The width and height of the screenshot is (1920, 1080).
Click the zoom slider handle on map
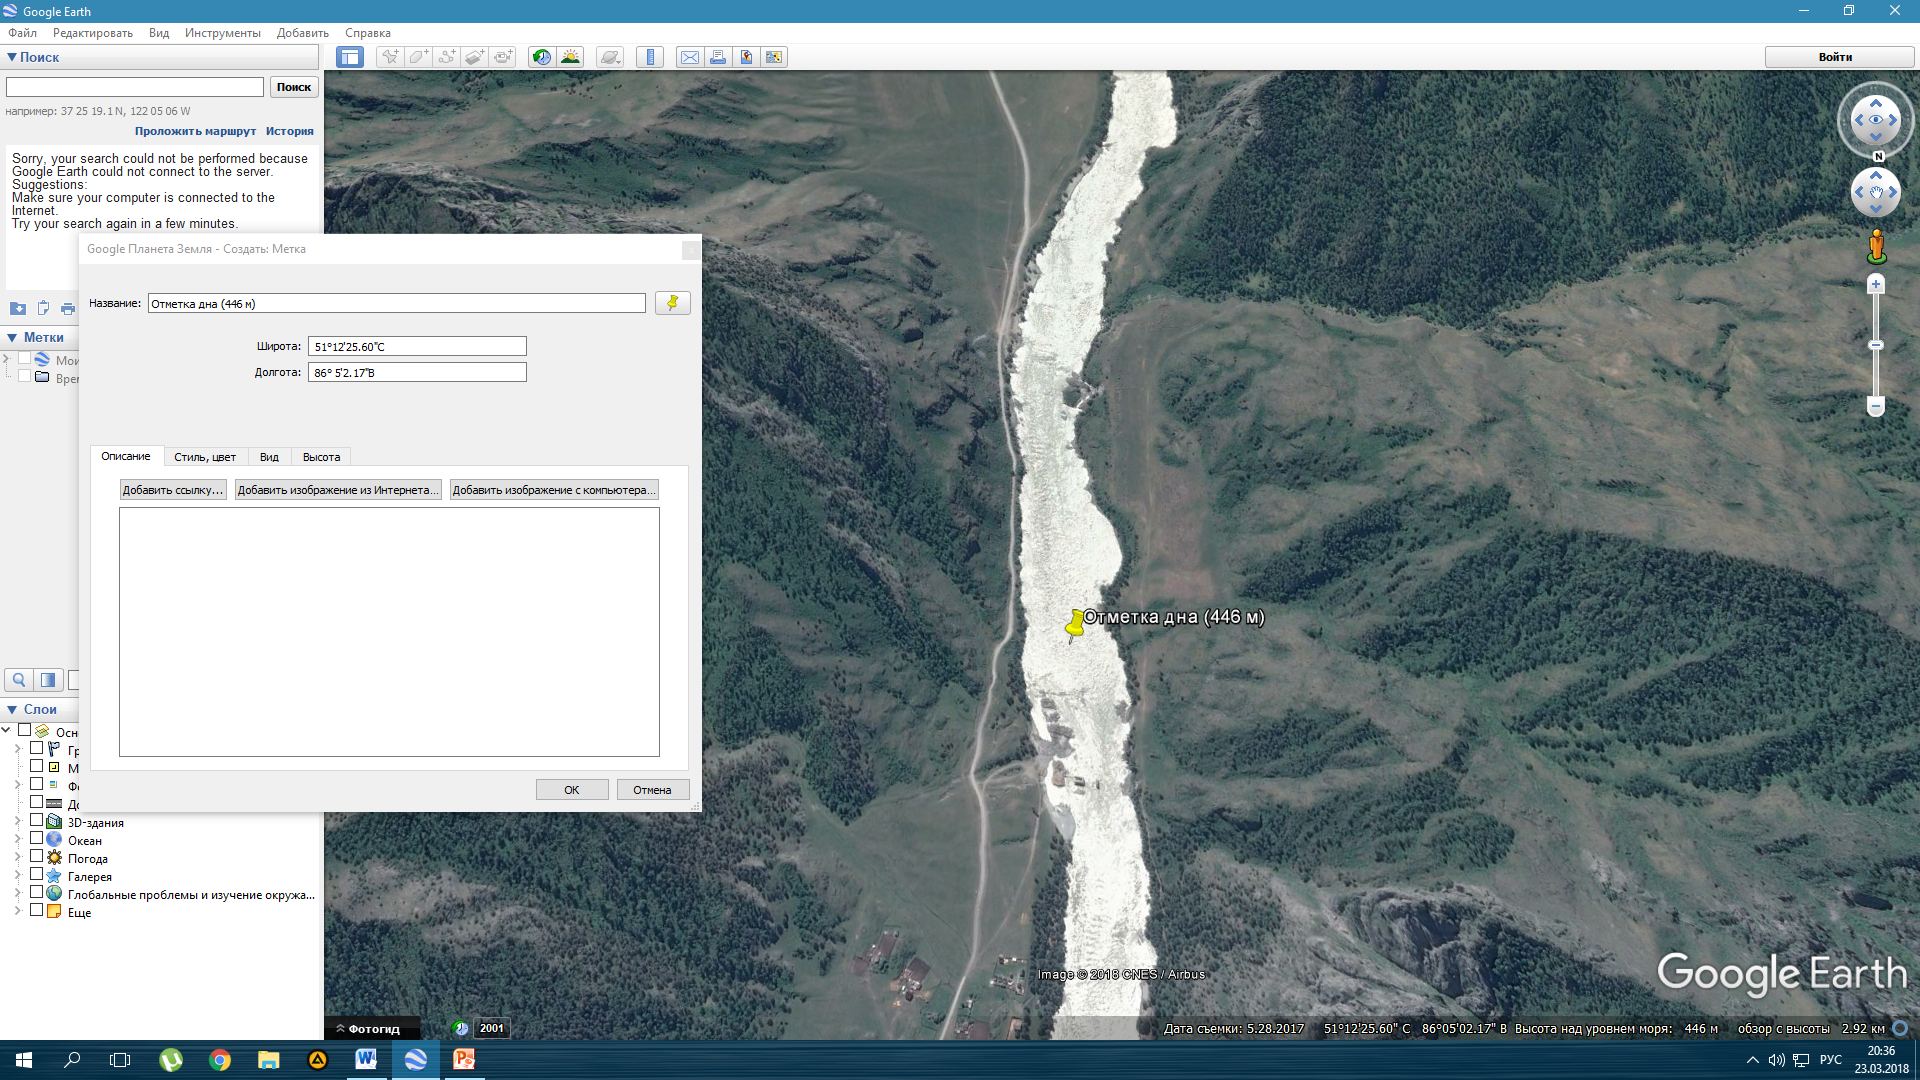(x=1876, y=345)
